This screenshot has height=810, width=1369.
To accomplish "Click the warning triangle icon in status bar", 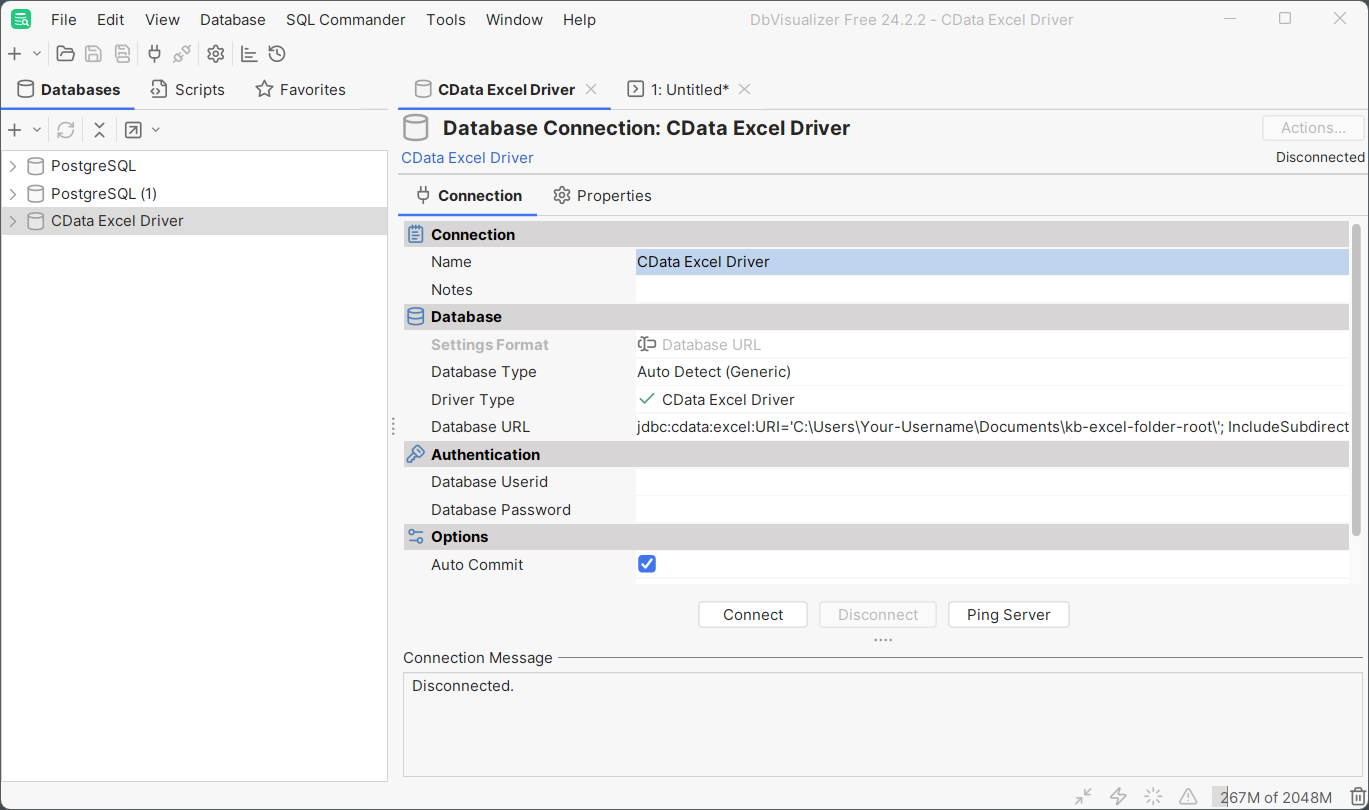I will [1187, 796].
